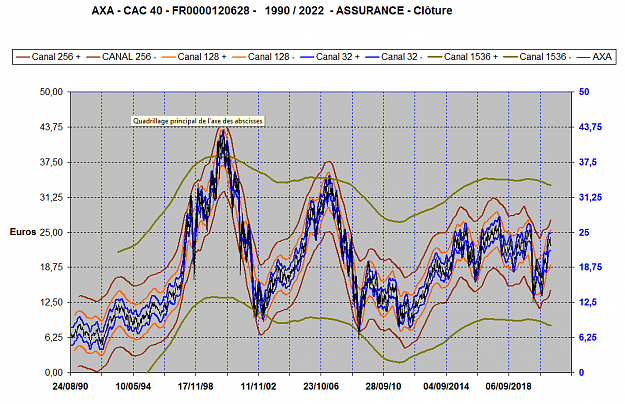
Task: Click the 25,00 left axis label
Action: point(51,232)
